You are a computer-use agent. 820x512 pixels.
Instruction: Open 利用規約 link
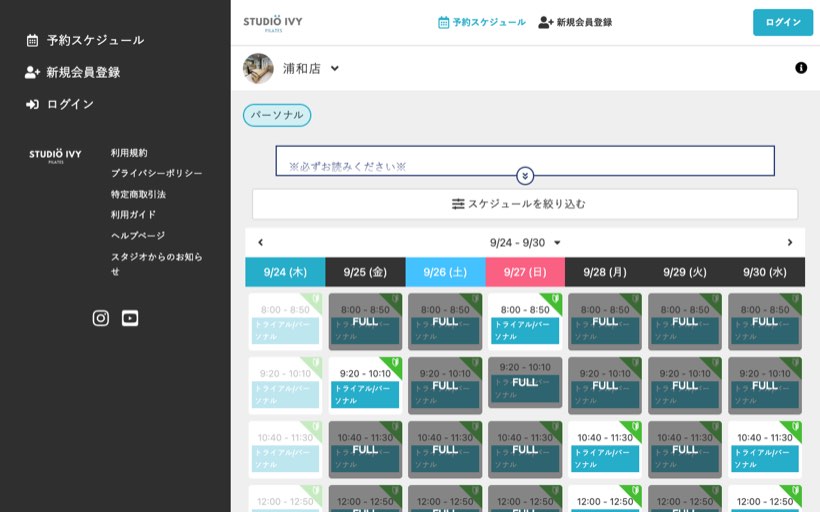[129, 153]
